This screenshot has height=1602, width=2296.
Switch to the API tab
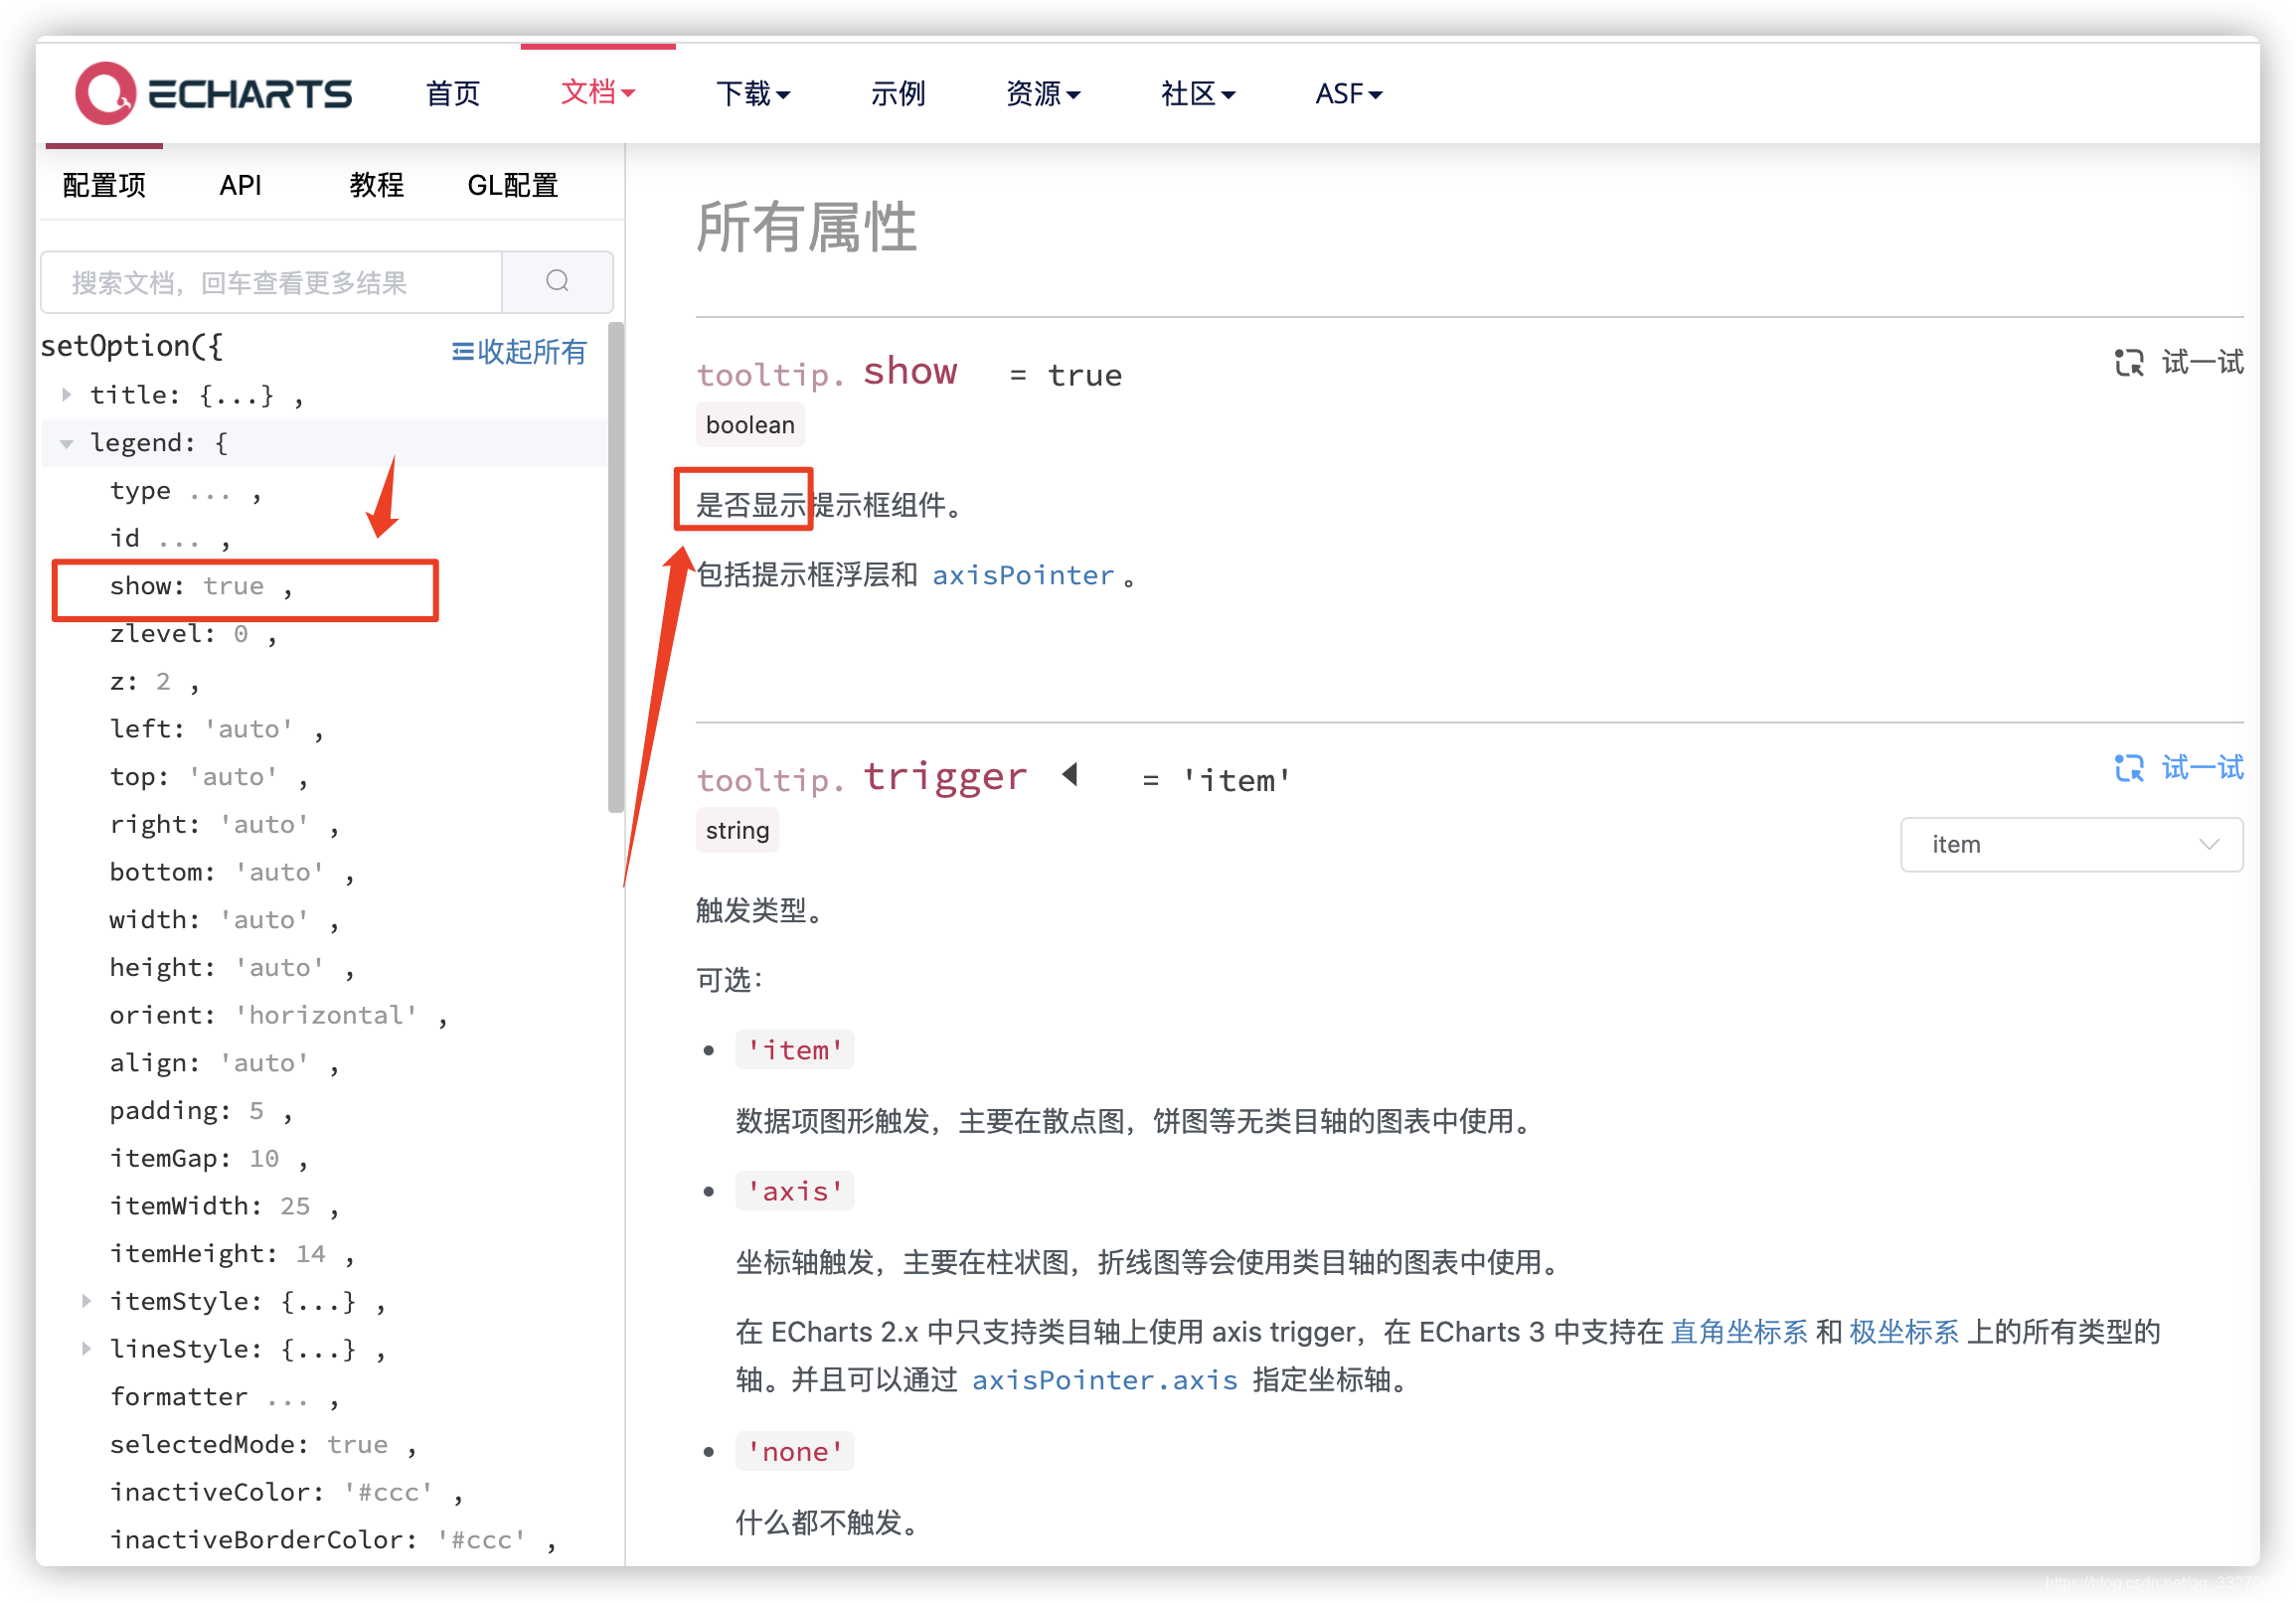[x=240, y=185]
